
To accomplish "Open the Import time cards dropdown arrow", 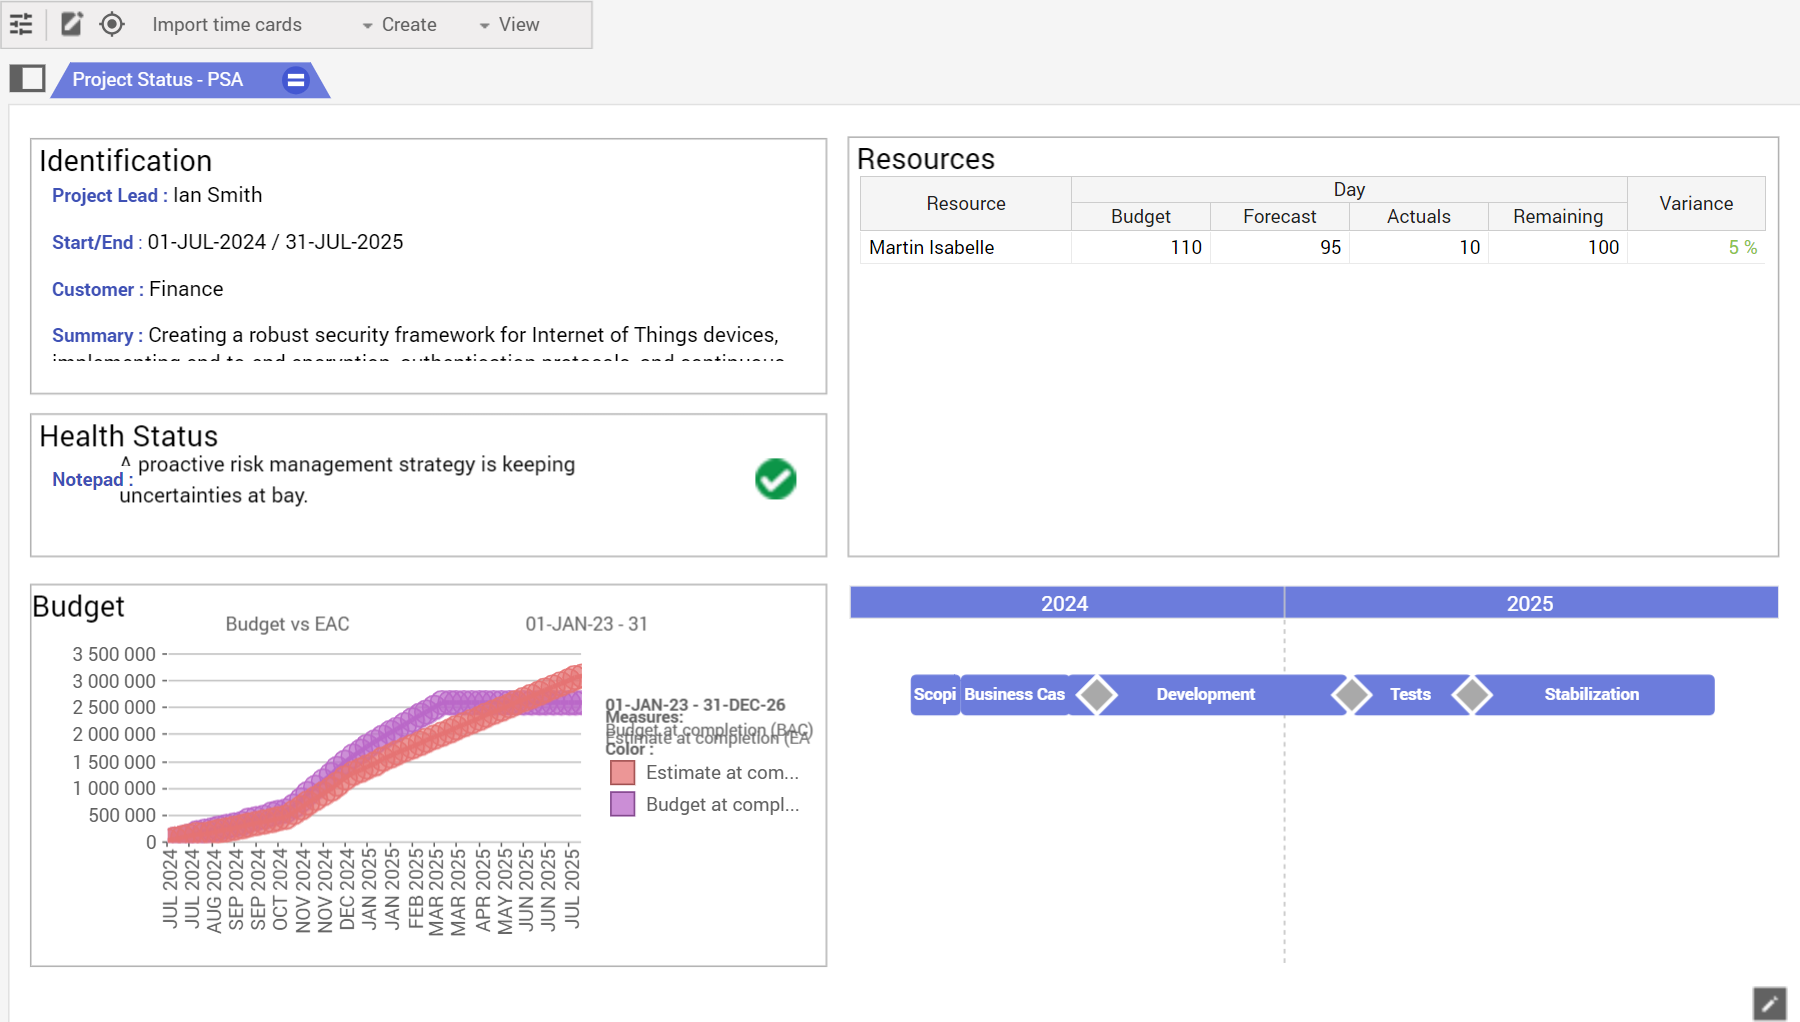I will point(366,24).
